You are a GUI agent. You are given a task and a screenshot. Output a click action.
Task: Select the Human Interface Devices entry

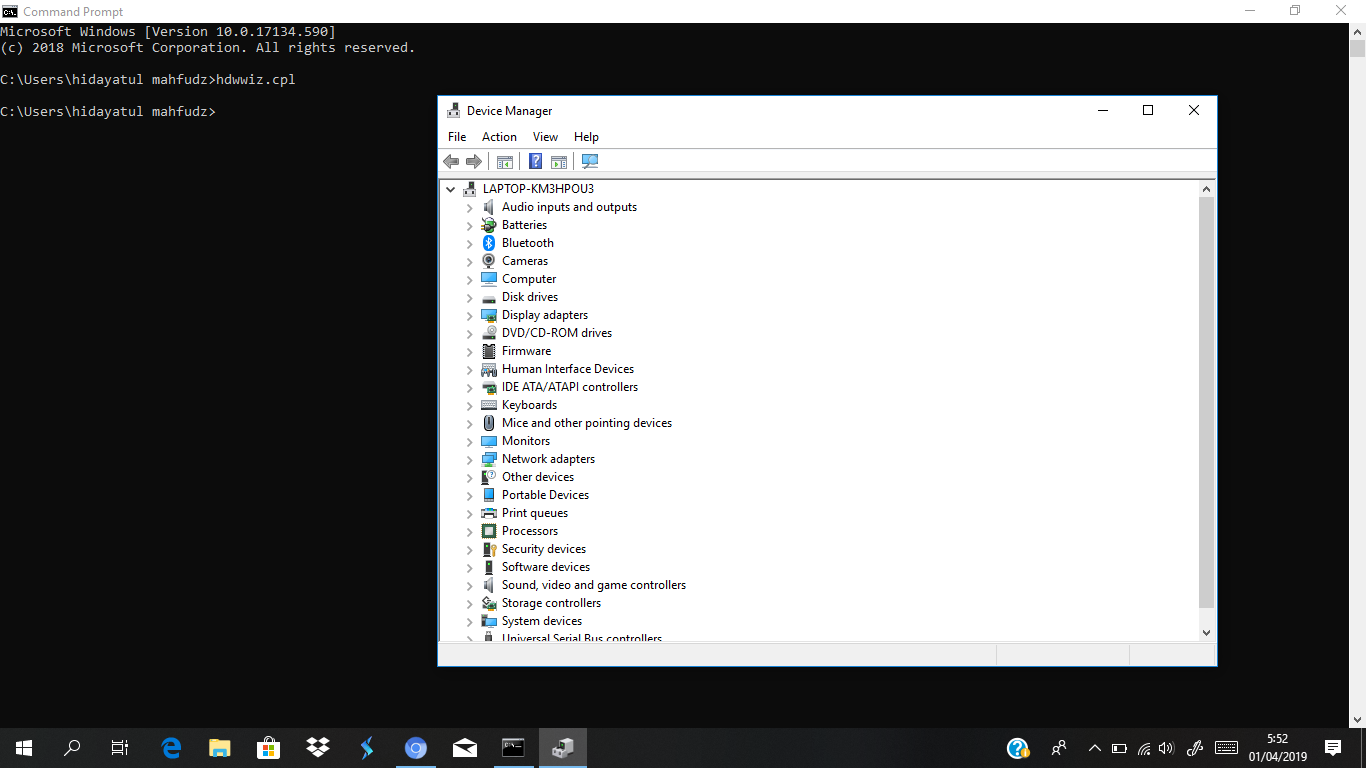coord(568,369)
